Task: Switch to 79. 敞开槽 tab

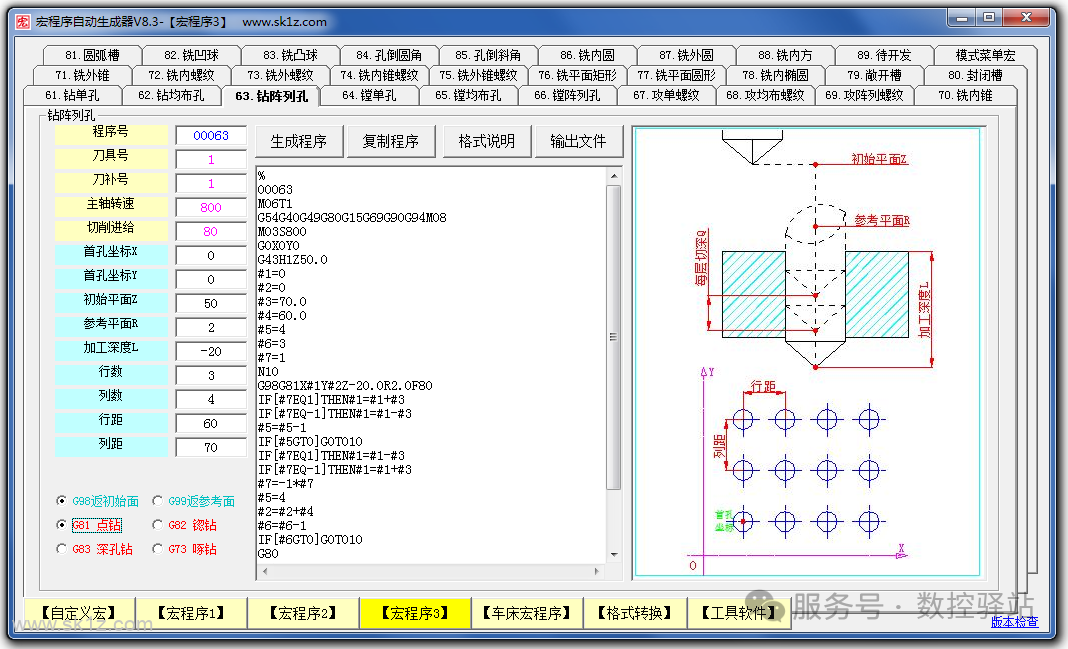Action: point(875,75)
